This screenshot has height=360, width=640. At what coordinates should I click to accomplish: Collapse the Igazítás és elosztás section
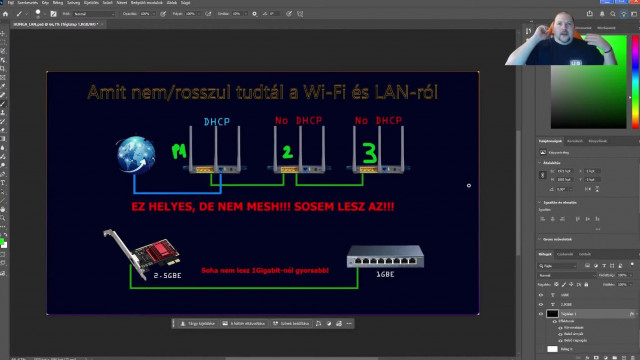(x=540, y=202)
